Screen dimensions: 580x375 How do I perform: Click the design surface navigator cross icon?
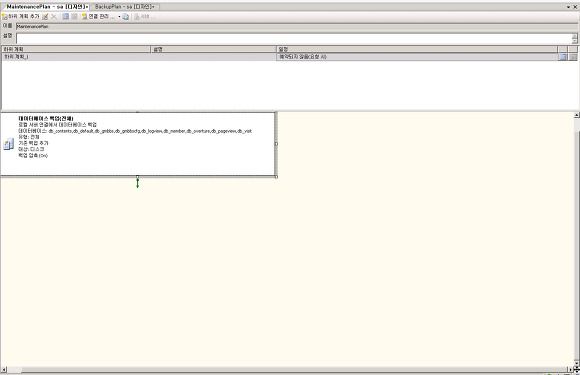pos(576,369)
